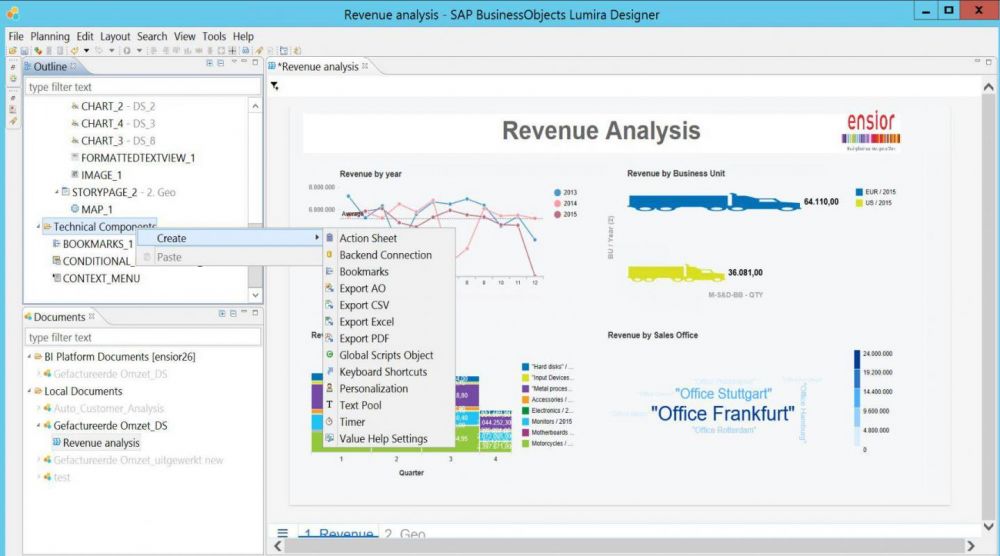
Task: Open the Planning menu
Action: [50, 36]
